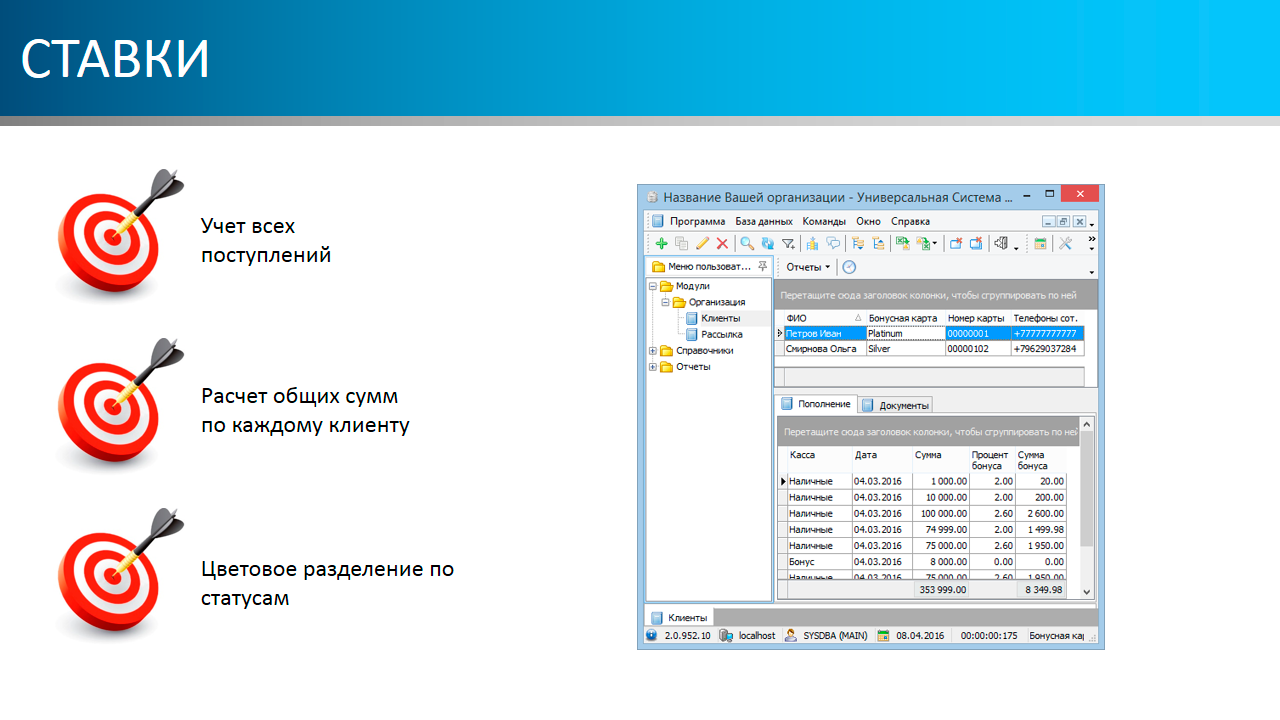Viewport: 1280px width, 720px height.
Task: Open the Программа menu
Action: [x=697, y=221]
